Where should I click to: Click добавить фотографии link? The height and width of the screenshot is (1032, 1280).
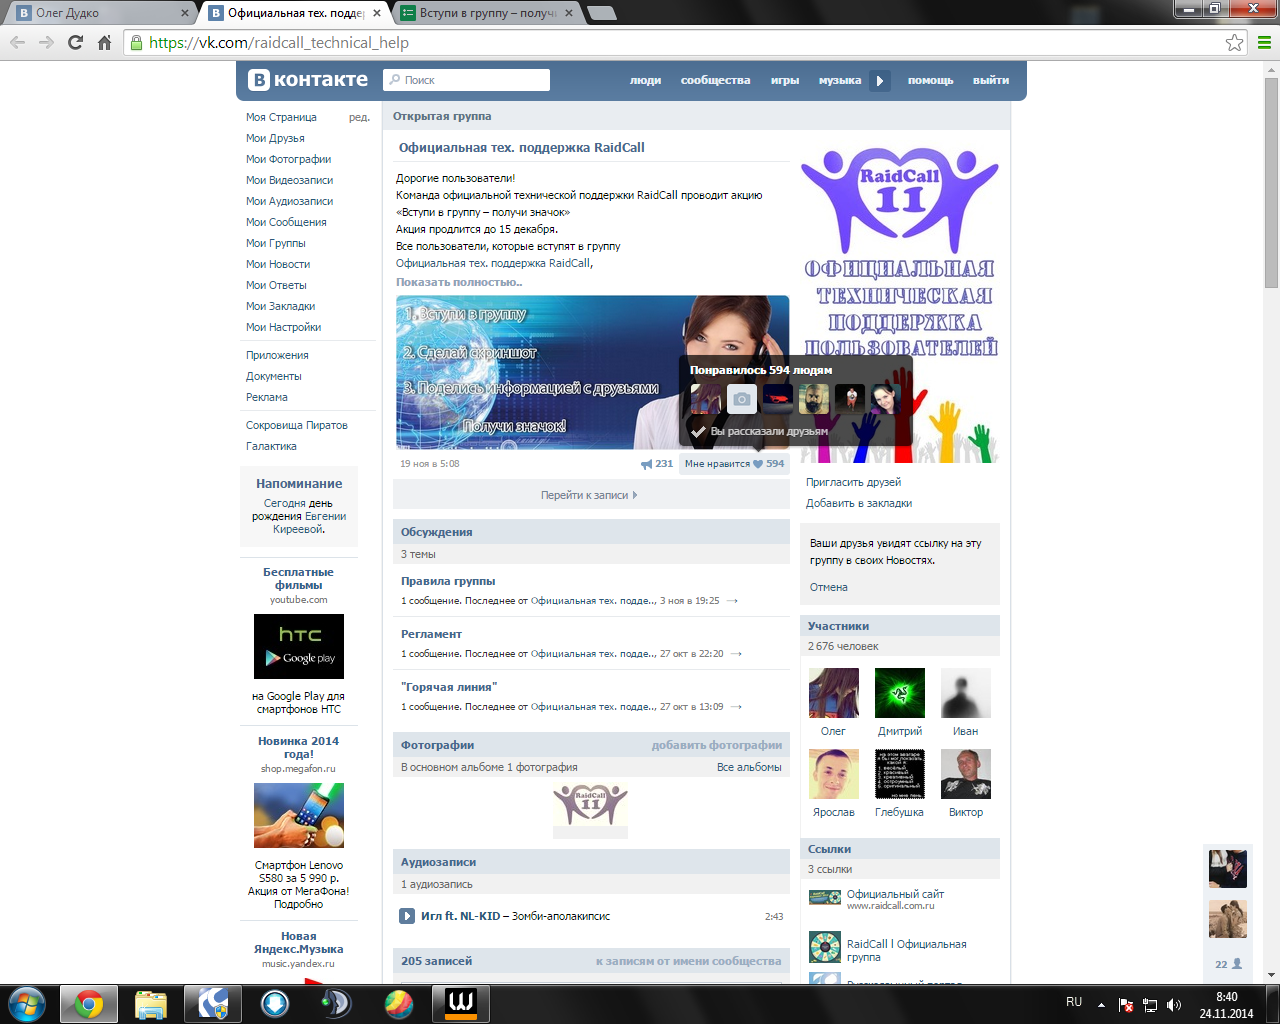click(717, 745)
